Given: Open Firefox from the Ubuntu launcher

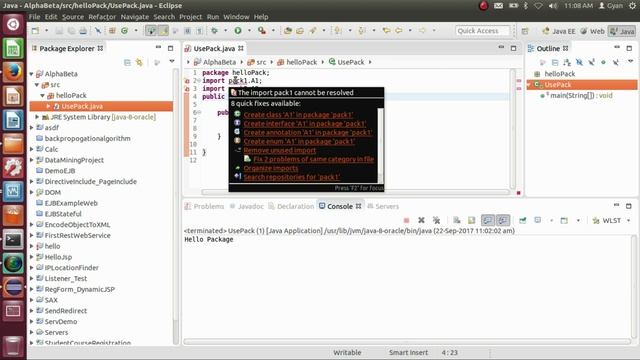Looking at the screenshot, I should [x=13, y=72].
